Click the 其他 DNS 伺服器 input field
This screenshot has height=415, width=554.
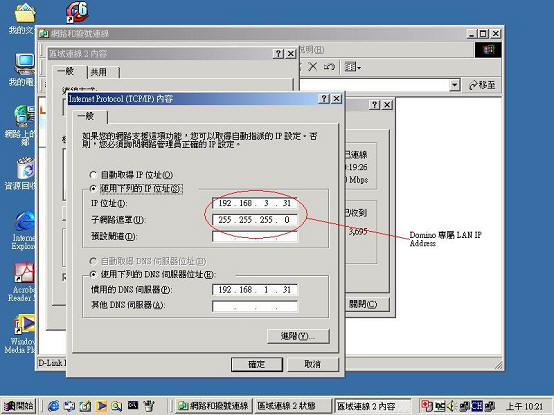coord(254,306)
